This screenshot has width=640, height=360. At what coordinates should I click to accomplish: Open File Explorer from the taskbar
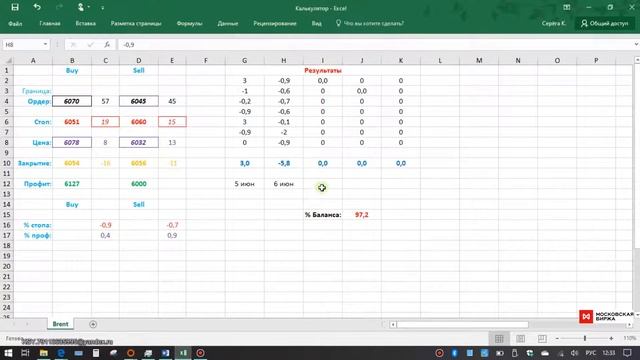[x=43, y=353]
